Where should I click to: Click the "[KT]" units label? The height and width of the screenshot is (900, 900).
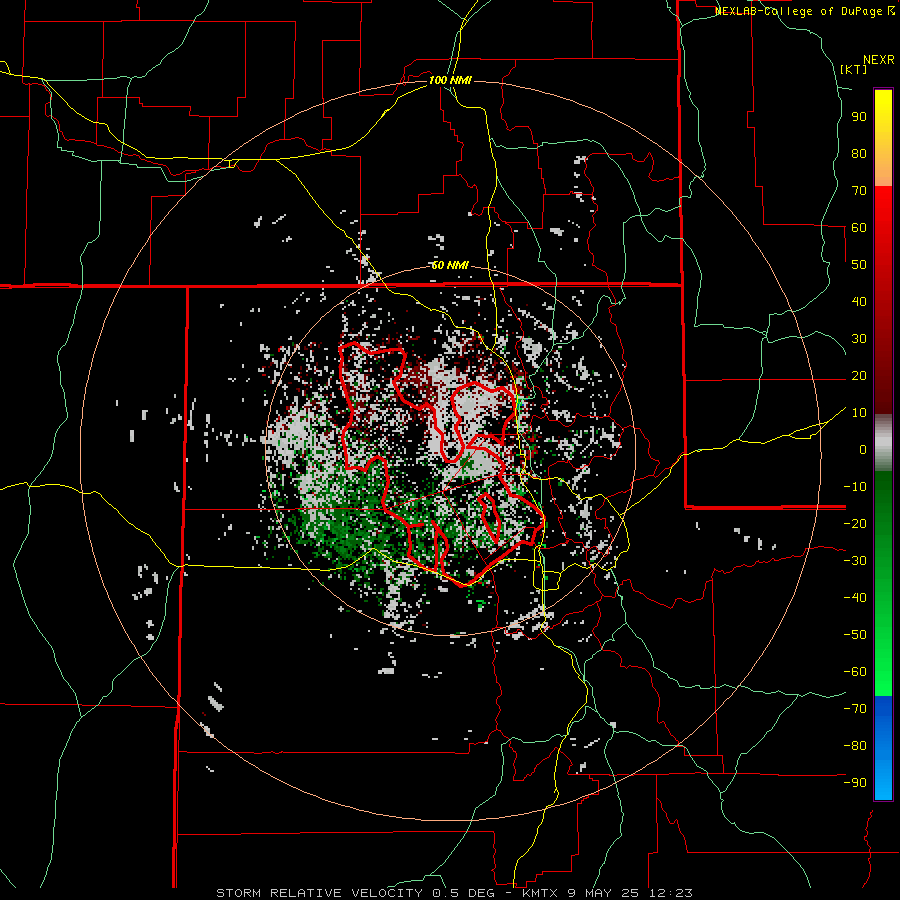click(854, 69)
